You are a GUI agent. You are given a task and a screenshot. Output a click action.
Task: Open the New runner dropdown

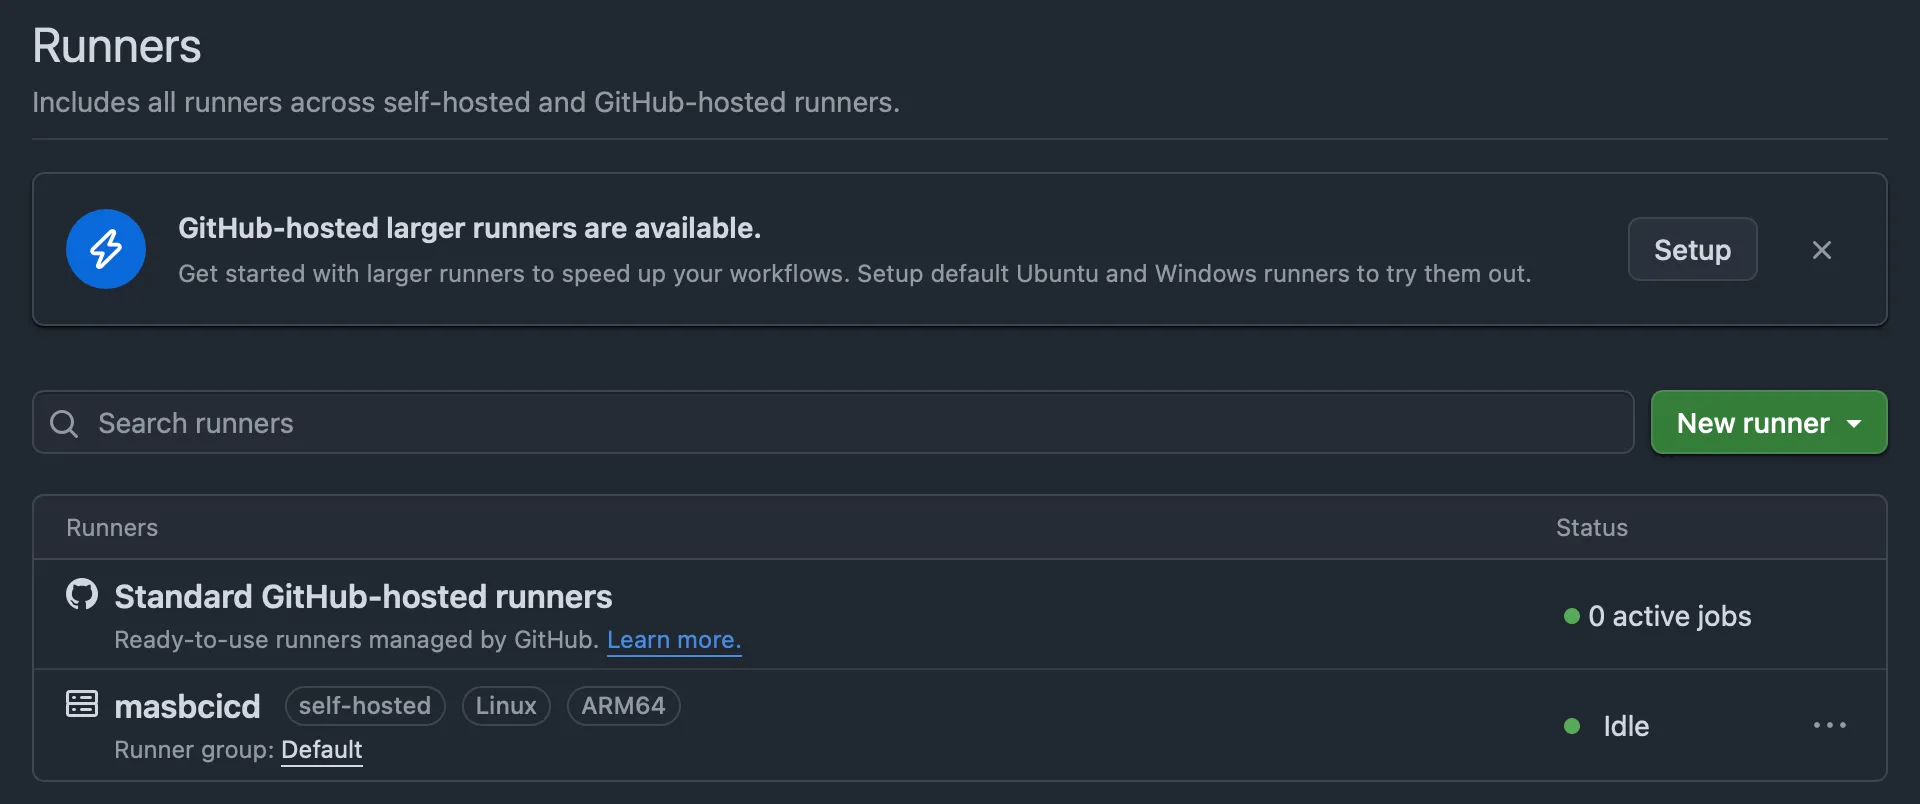1768,422
